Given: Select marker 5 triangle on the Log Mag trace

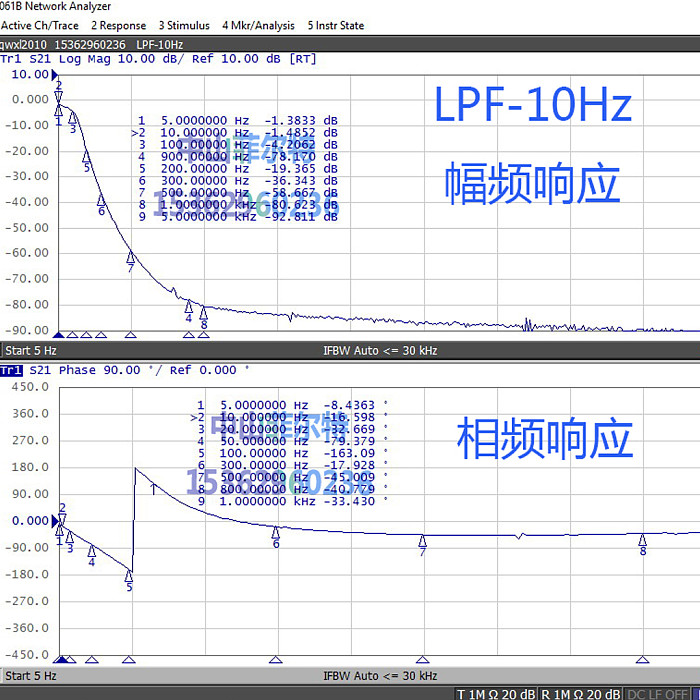Looking at the screenshot, I should tap(86, 157).
